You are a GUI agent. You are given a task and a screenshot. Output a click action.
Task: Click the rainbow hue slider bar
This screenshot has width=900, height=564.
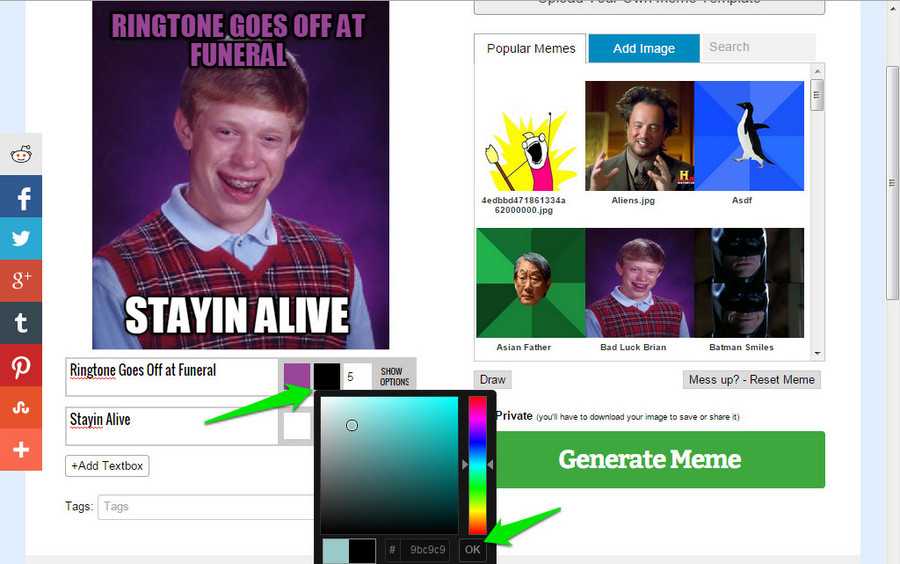pyautogui.click(x=478, y=465)
